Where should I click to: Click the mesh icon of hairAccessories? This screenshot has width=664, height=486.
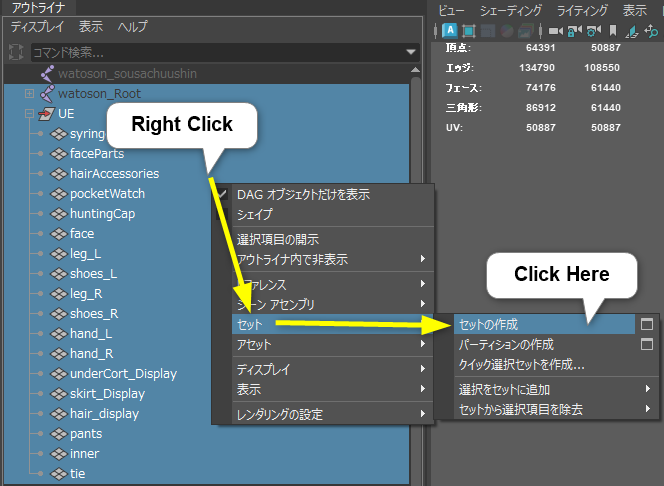(58, 174)
